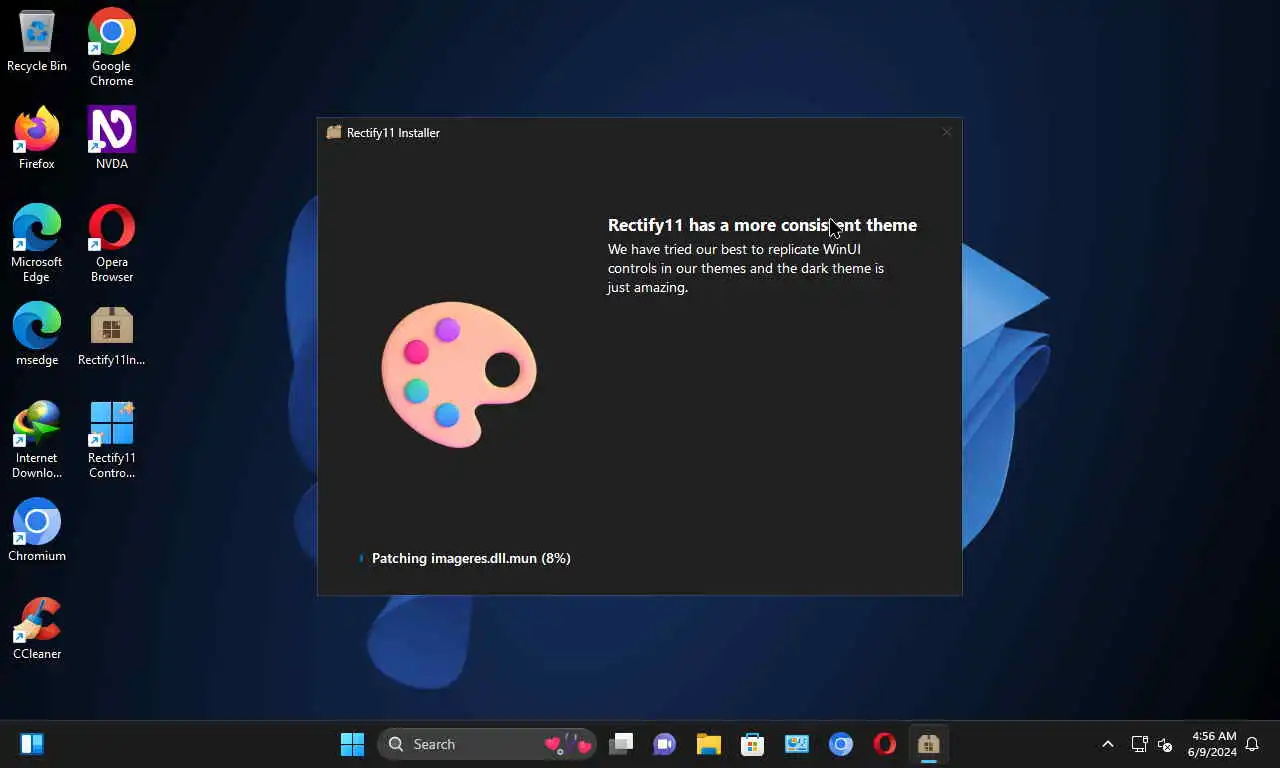This screenshot has width=1280, height=768.
Task: Select the msedge desktop icon
Action: (37, 334)
